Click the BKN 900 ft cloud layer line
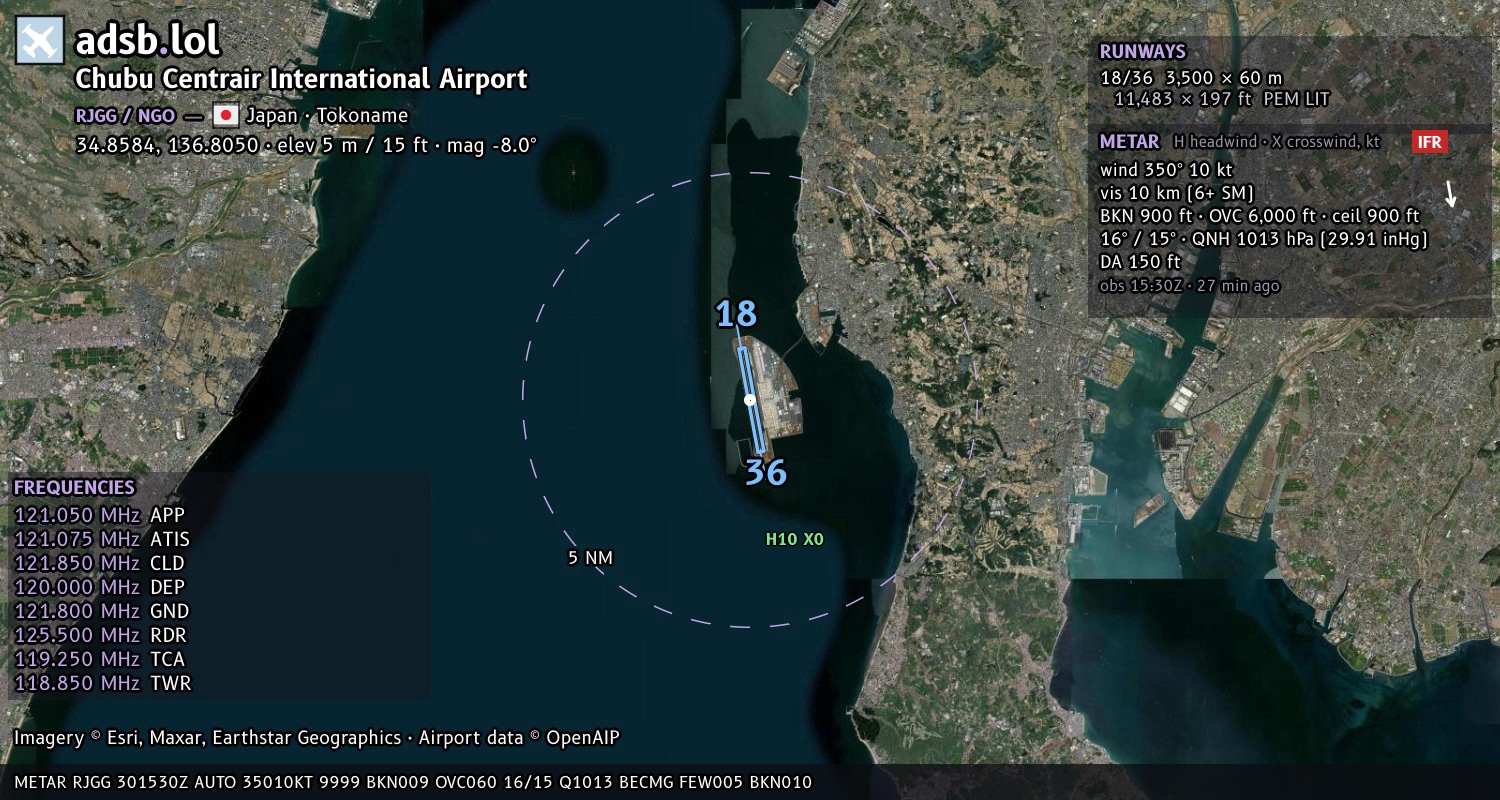 tap(1259, 216)
